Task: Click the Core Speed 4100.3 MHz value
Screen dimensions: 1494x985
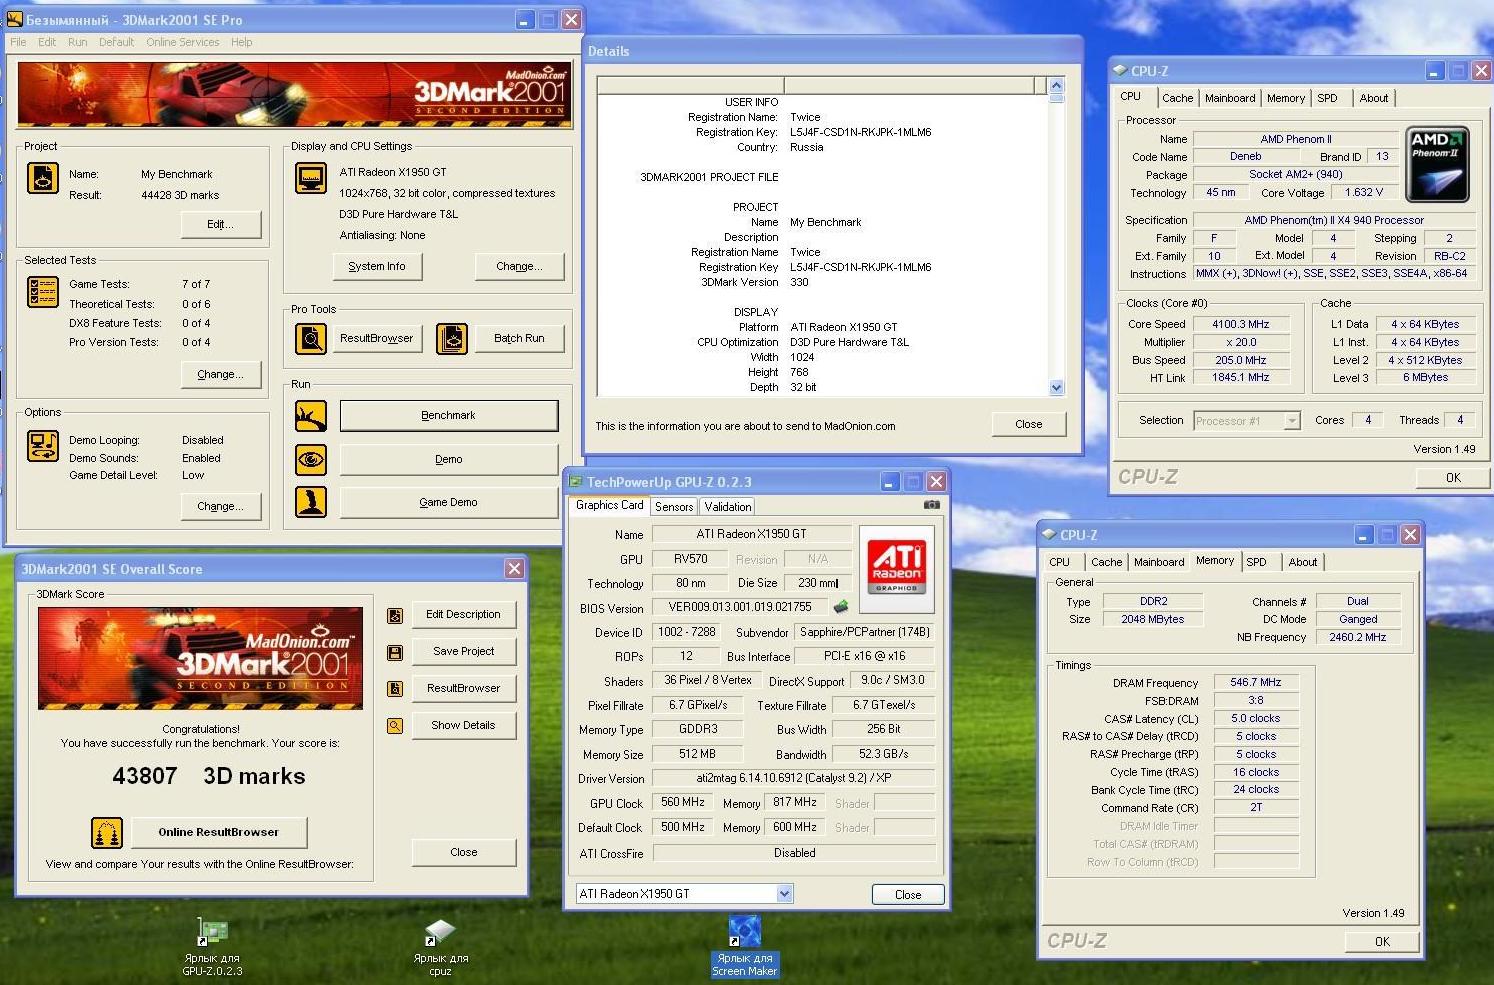Action: coord(1240,324)
